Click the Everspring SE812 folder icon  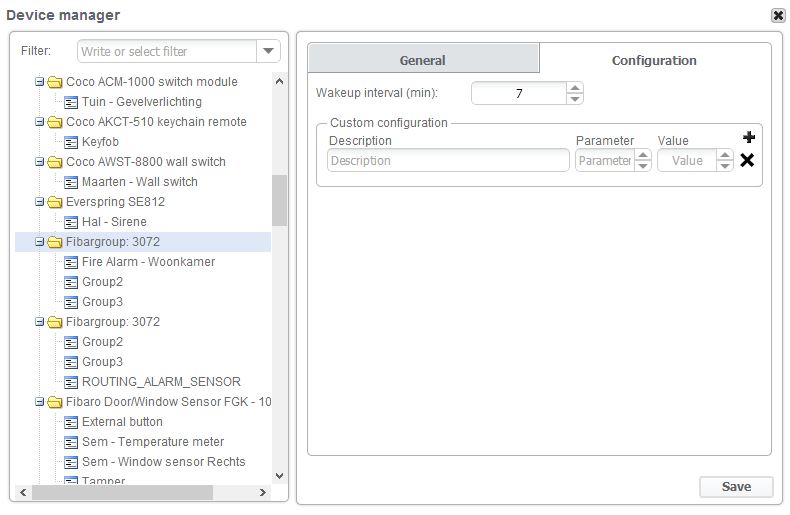point(54,202)
